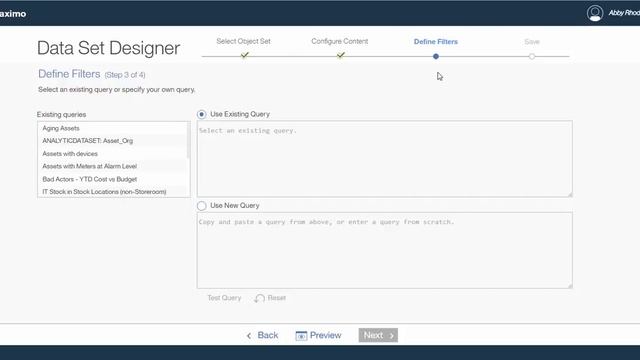The width and height of the screenshot is (640, 360).
Task: Open the user profile avatar icon
Action: coord(595,13)
